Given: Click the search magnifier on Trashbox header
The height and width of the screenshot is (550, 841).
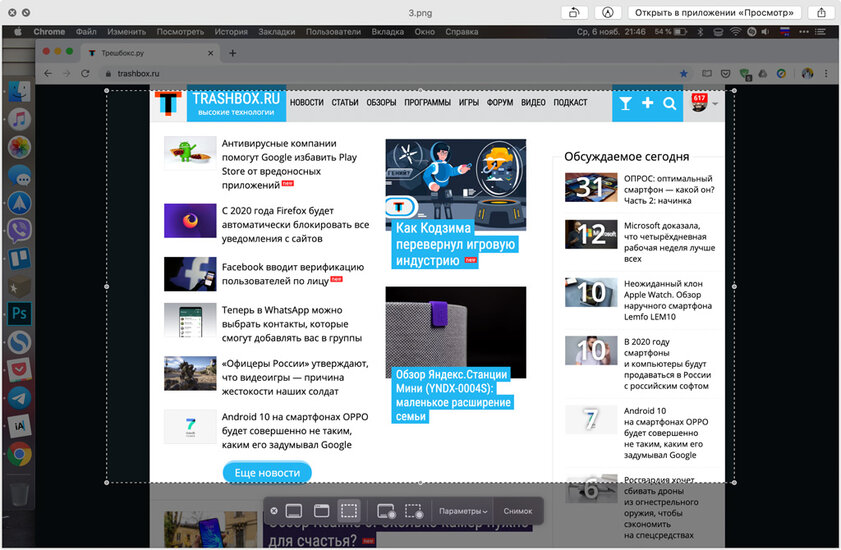Looking at the screenshot, I should click(669, 104).
